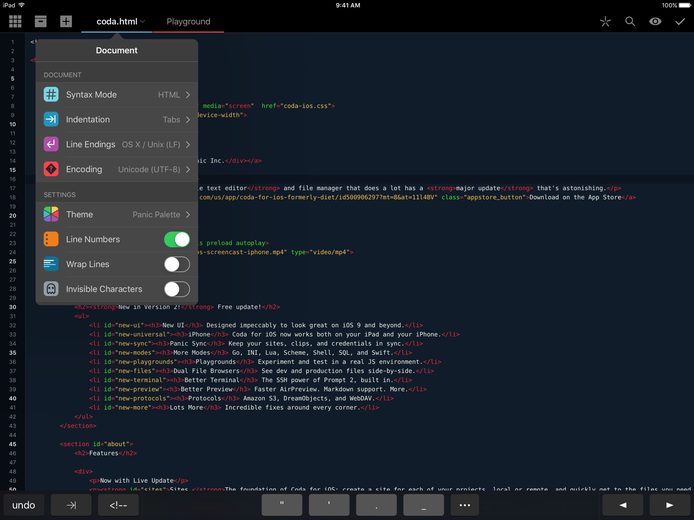694x520 pixels.
Task: Insert a tab with the tab key
Action: (x=71, y=505)
